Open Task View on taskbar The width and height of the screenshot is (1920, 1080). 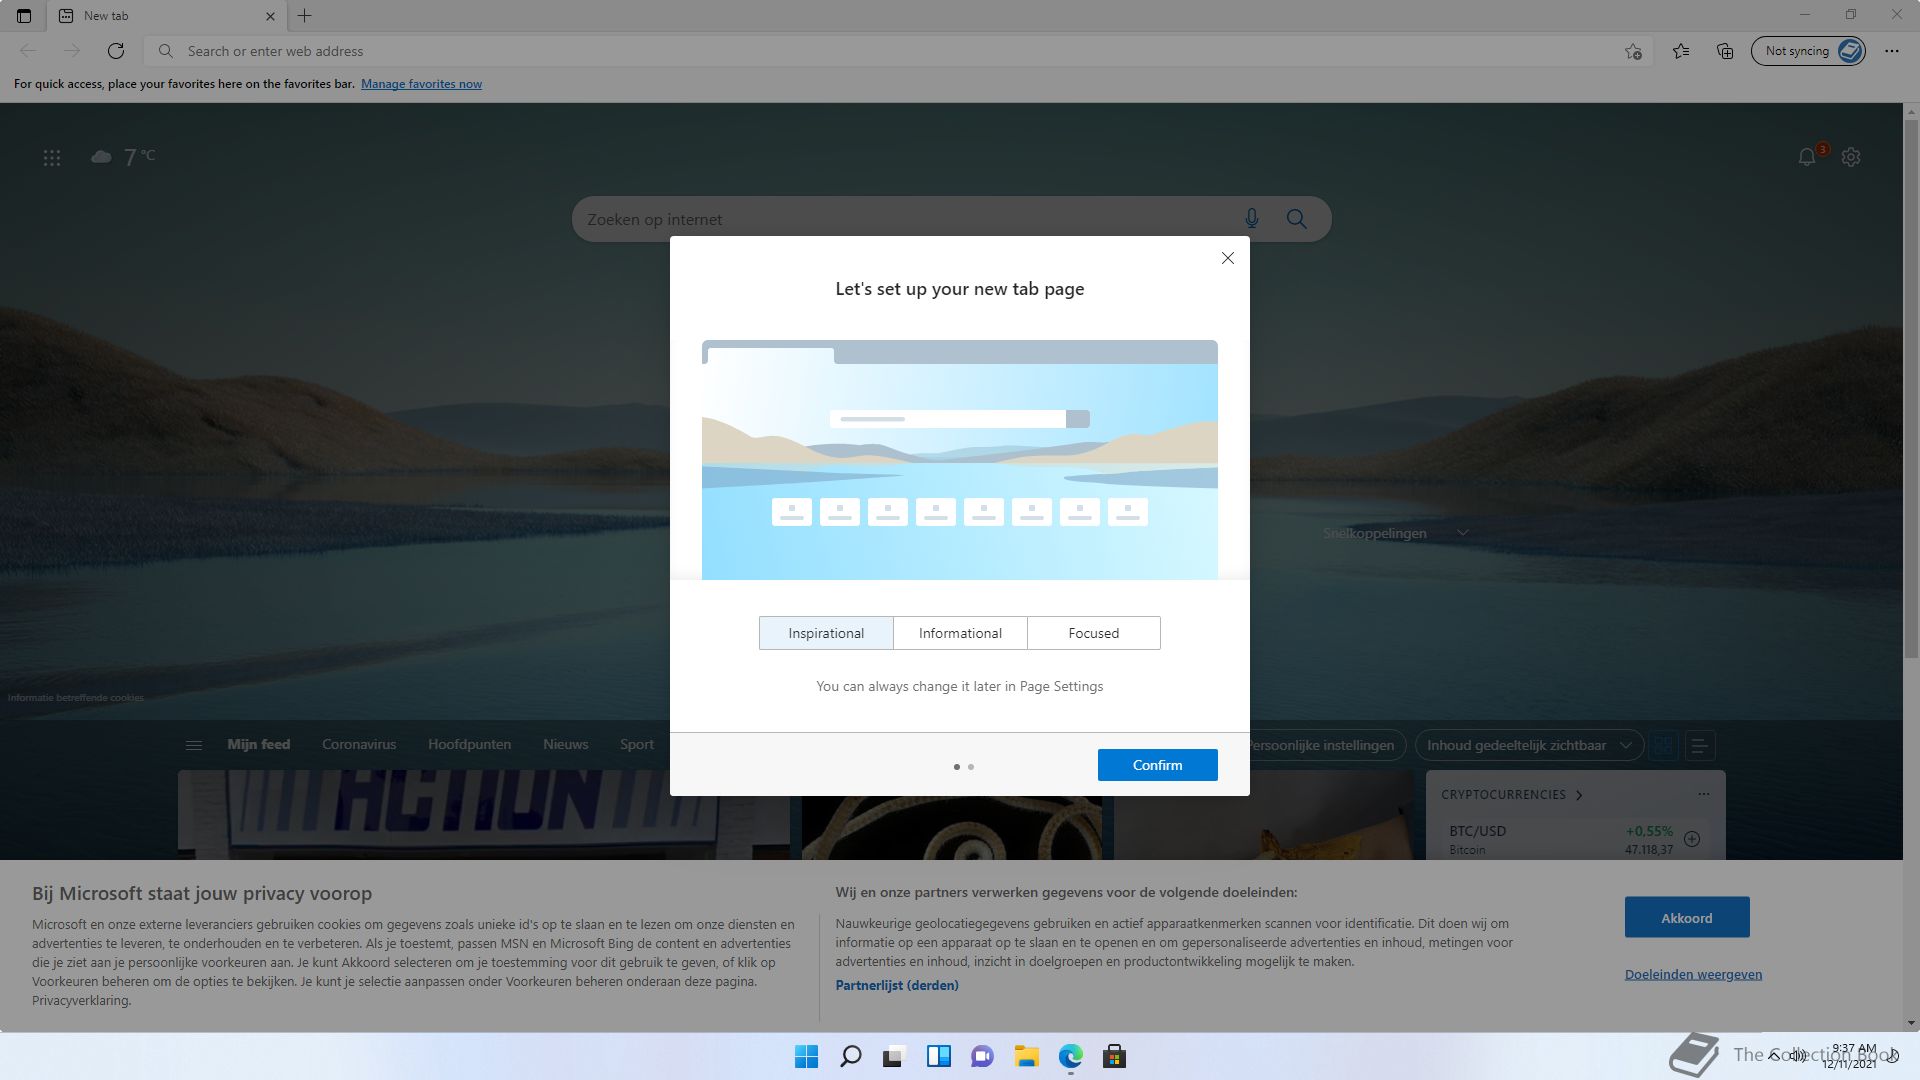(894, 1056)
